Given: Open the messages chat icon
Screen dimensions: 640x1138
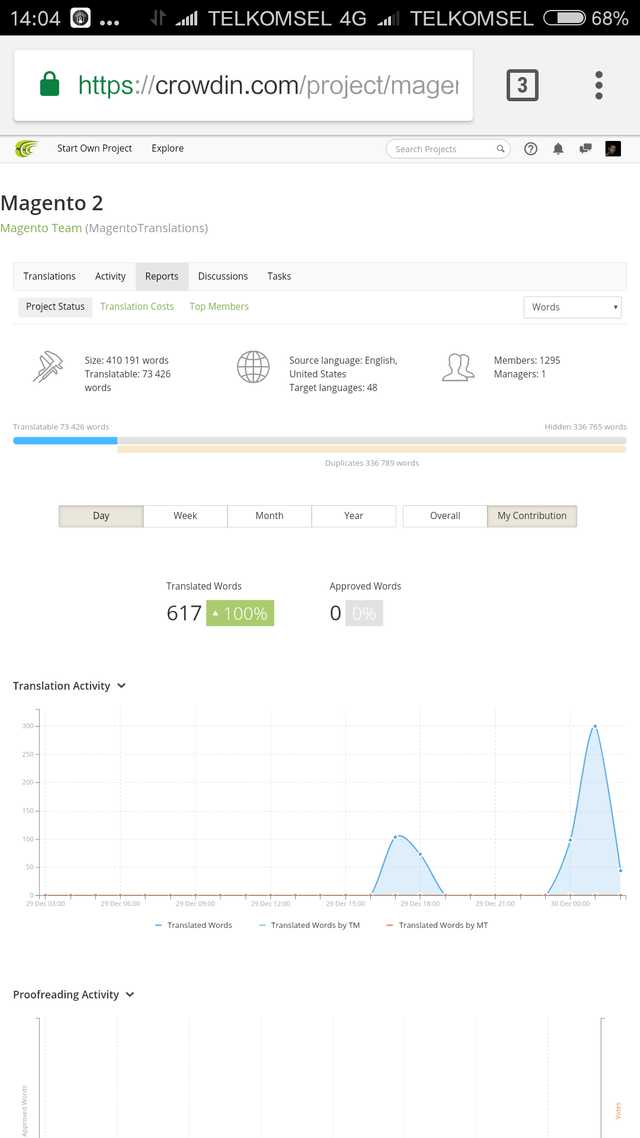Looking at the screenshot, I should tap(586, 149).
